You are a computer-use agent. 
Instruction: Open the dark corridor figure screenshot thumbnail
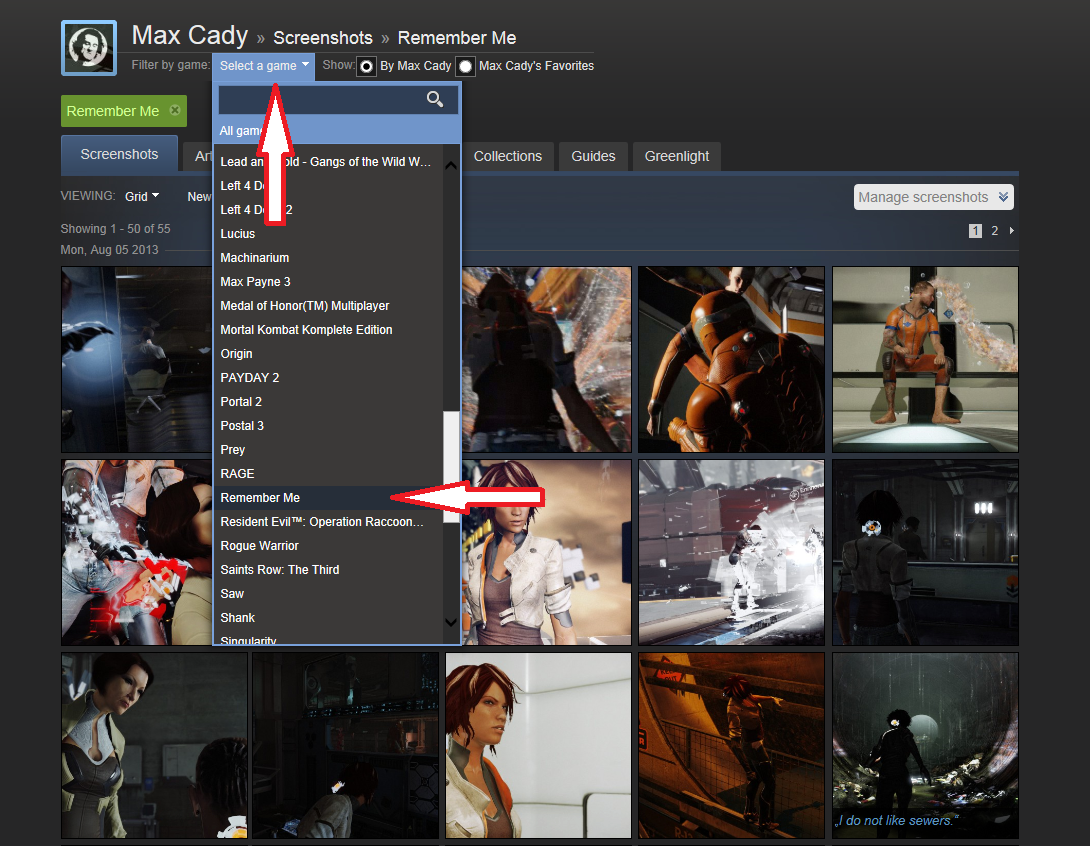point(925,552)
